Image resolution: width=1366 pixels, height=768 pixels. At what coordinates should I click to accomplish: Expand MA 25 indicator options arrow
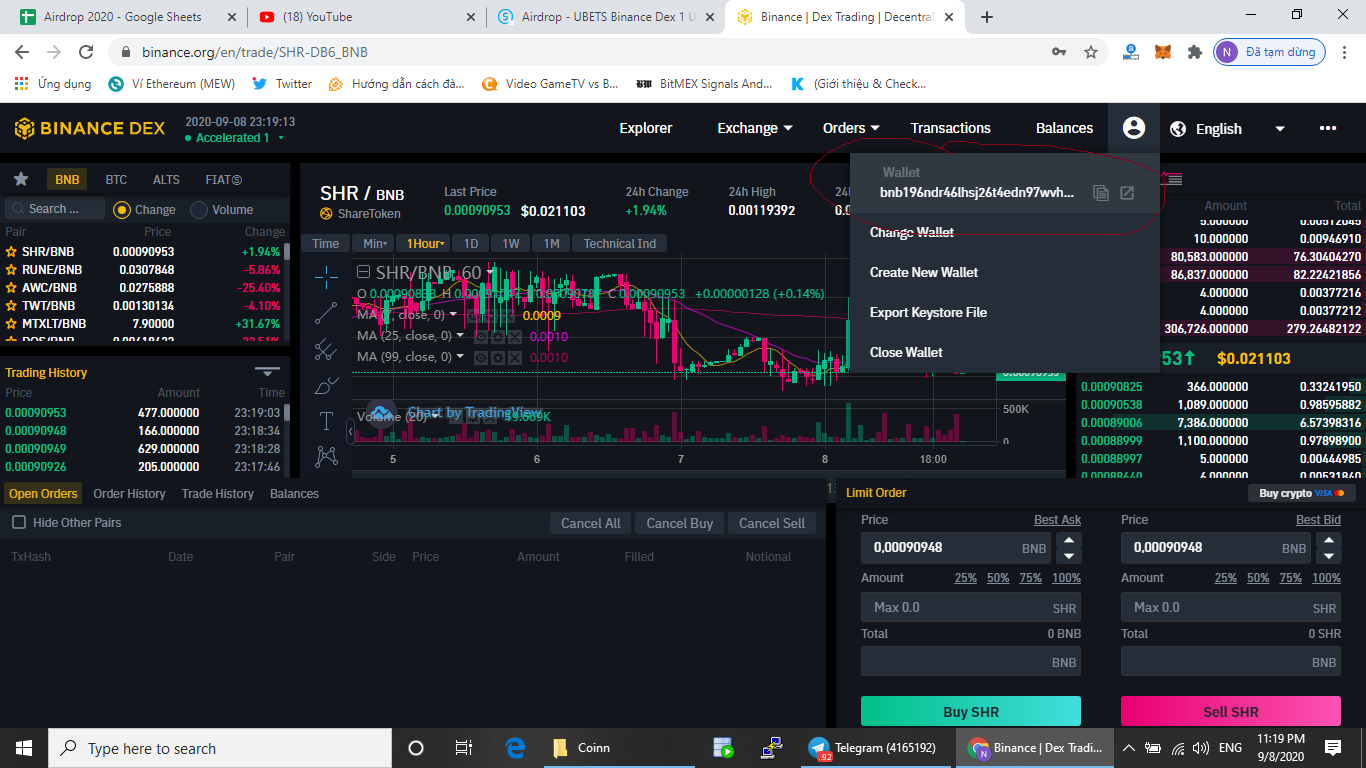(x=461, y=336)
